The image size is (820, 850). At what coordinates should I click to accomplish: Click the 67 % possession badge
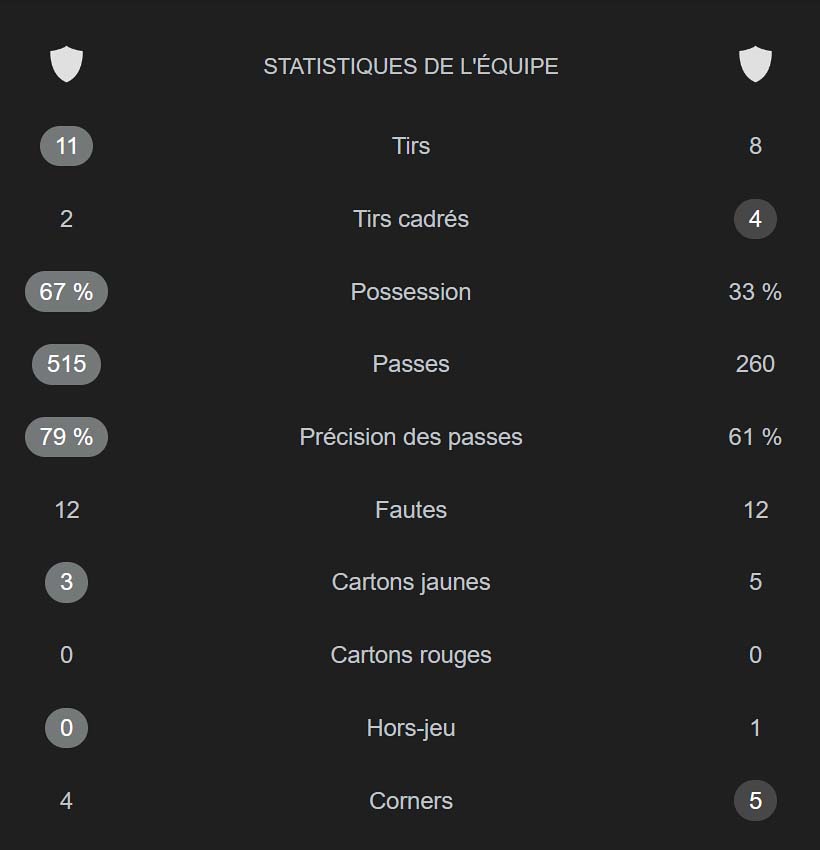(66, 292)
